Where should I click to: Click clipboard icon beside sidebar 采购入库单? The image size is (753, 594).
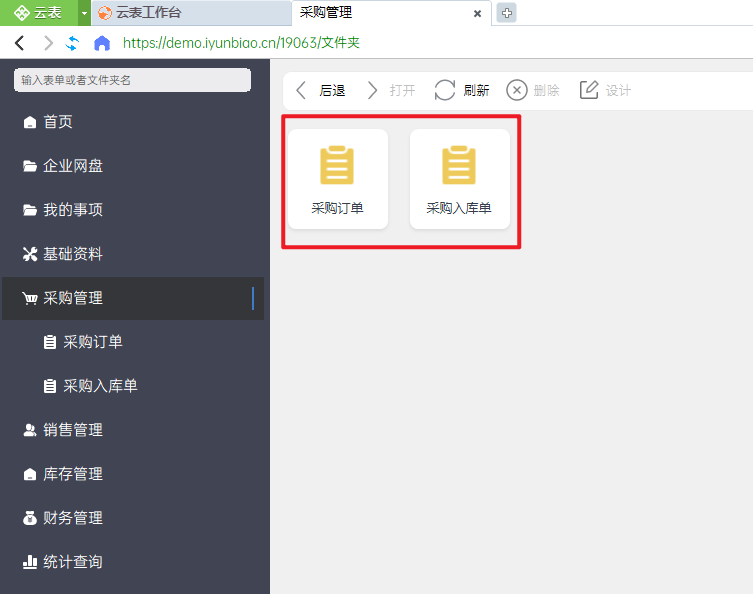(50, 386)
